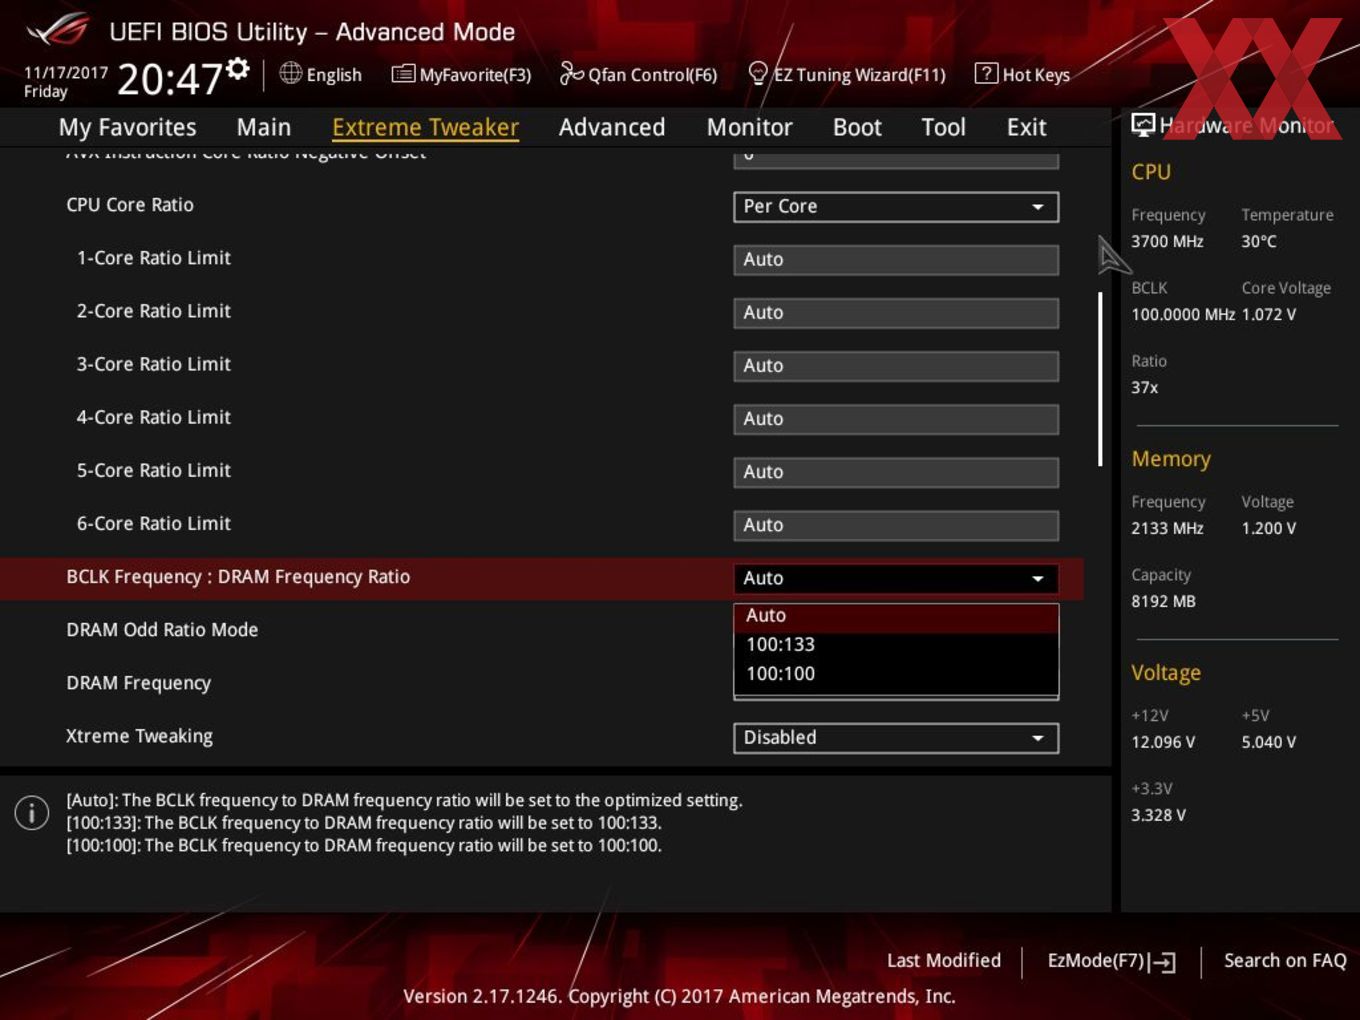Open MyFavorite(F3) list icon

tap(403, 74)
